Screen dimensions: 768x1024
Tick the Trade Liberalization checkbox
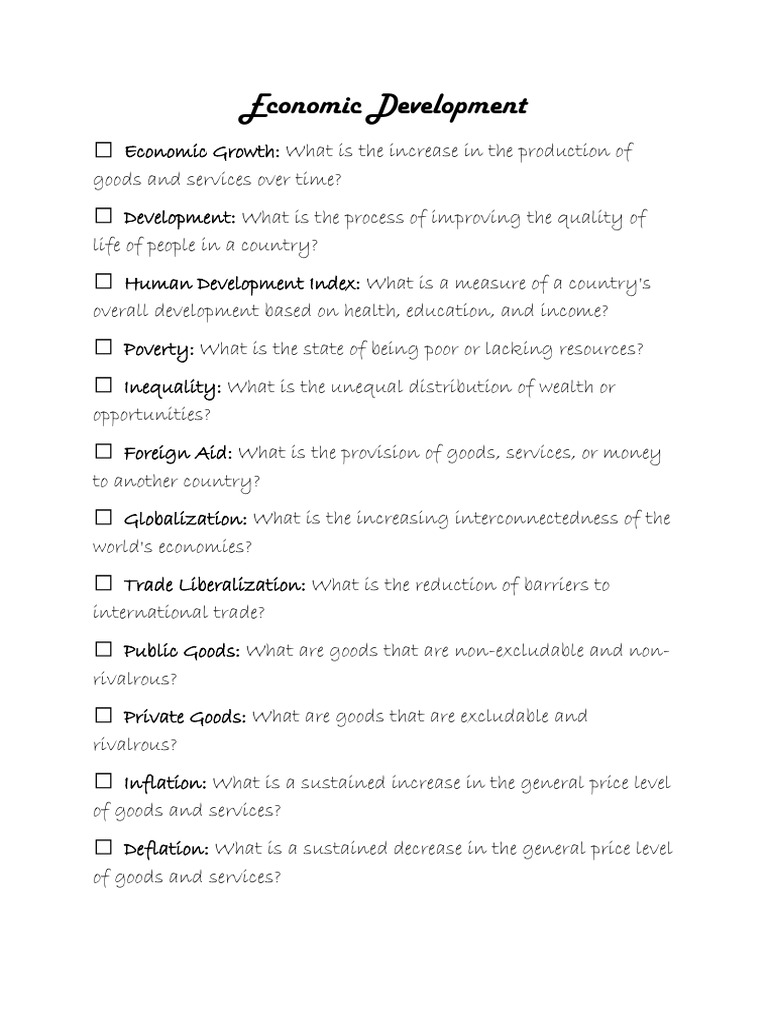pos(102,582)
